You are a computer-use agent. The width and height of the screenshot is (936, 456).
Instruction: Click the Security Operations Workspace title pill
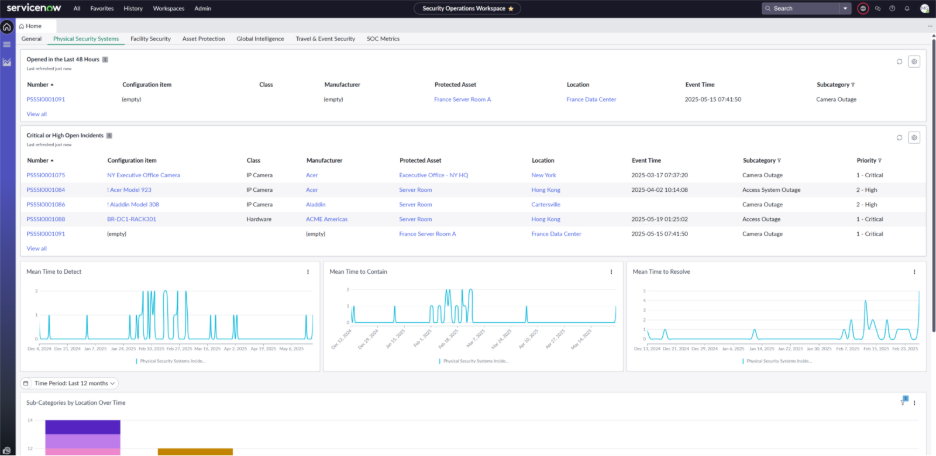coord(467,8)
